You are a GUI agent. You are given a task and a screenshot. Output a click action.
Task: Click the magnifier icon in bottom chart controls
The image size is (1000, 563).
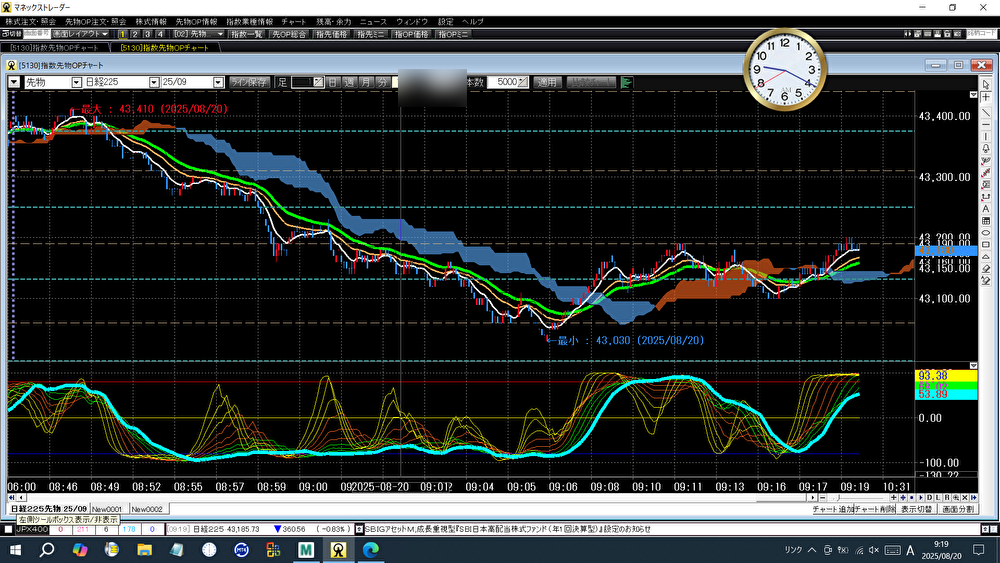956,497
